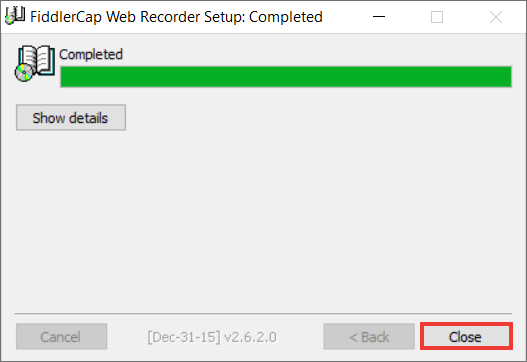Close the dialog with title bar X
527x362 pixels.
[x=496, y=17]
